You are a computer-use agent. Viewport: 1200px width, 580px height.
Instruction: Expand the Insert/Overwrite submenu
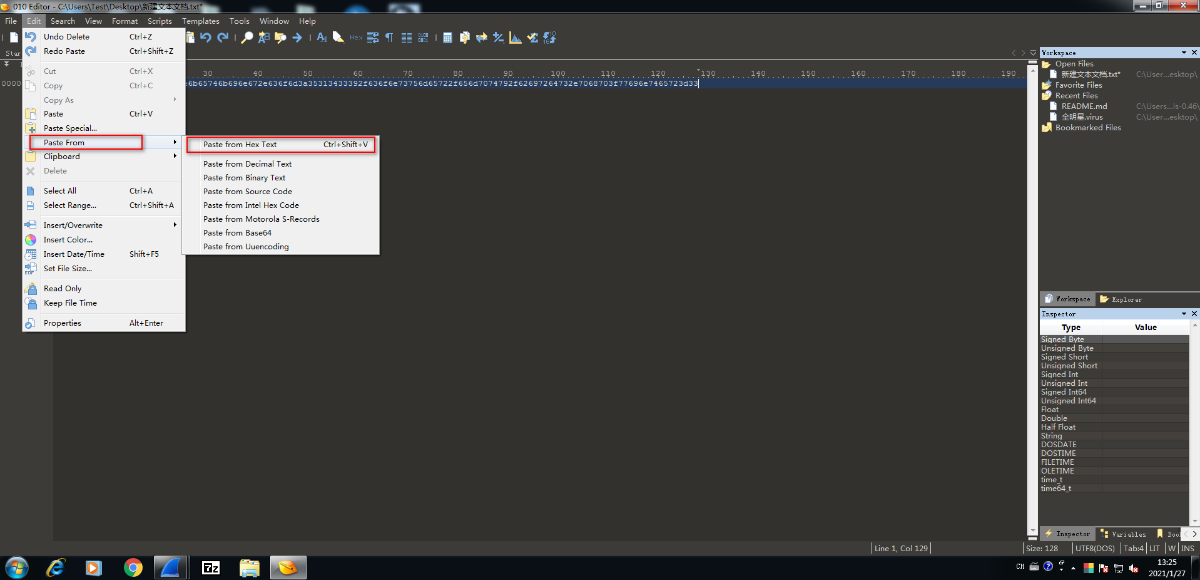pyautogui.click(x=105, y=225)
